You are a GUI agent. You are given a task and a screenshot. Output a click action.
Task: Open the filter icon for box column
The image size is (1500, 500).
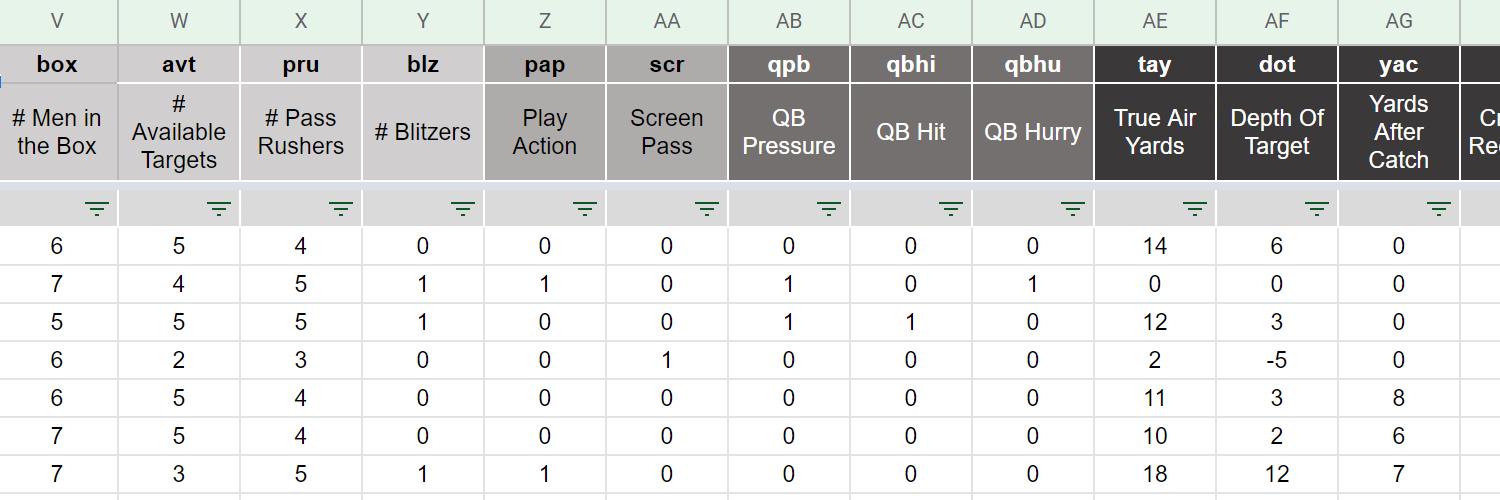(97, 209)
